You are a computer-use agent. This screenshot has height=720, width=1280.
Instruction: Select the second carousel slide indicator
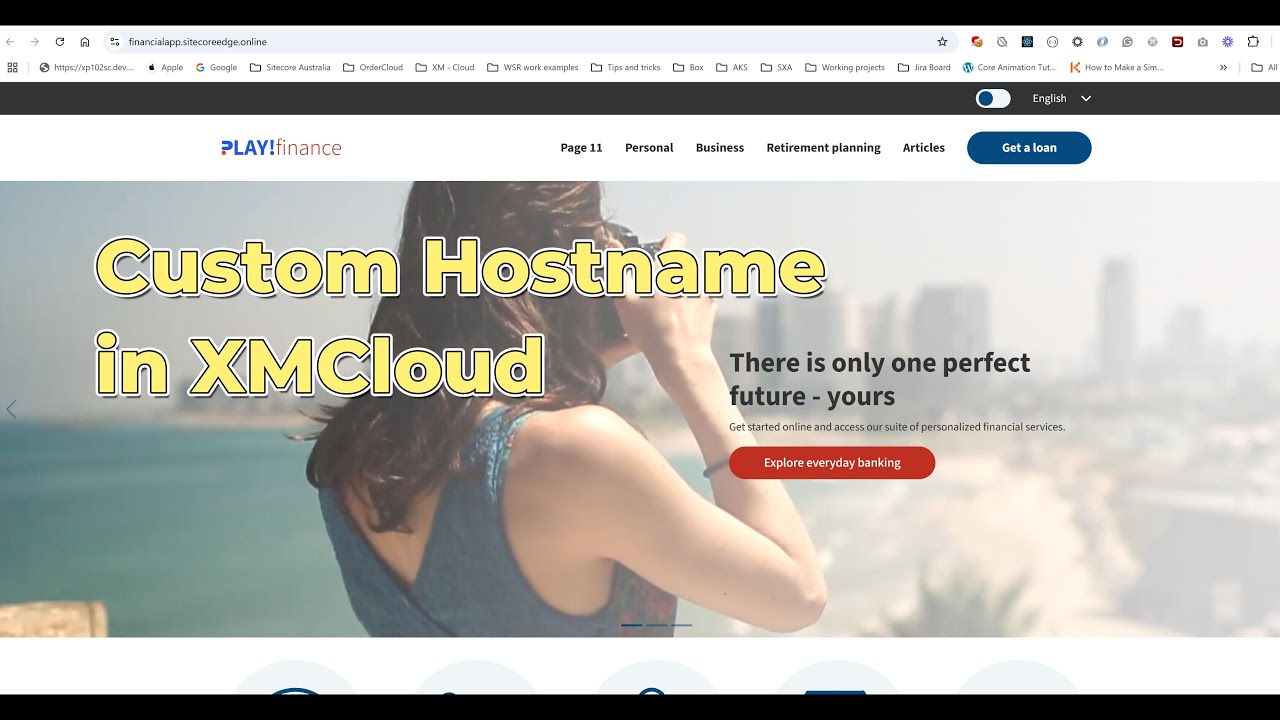(656, 625)
